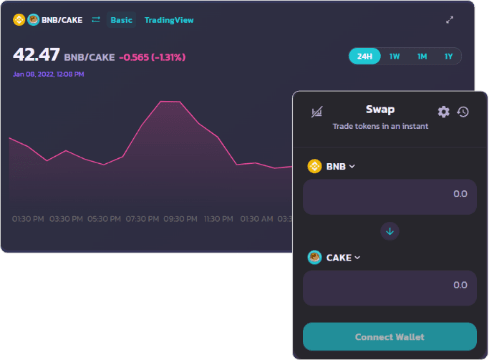Image resolution: width=489 pixels, height=360 pixels.
Task: Open the recent transactions history icon
Action: pos(463,112)
